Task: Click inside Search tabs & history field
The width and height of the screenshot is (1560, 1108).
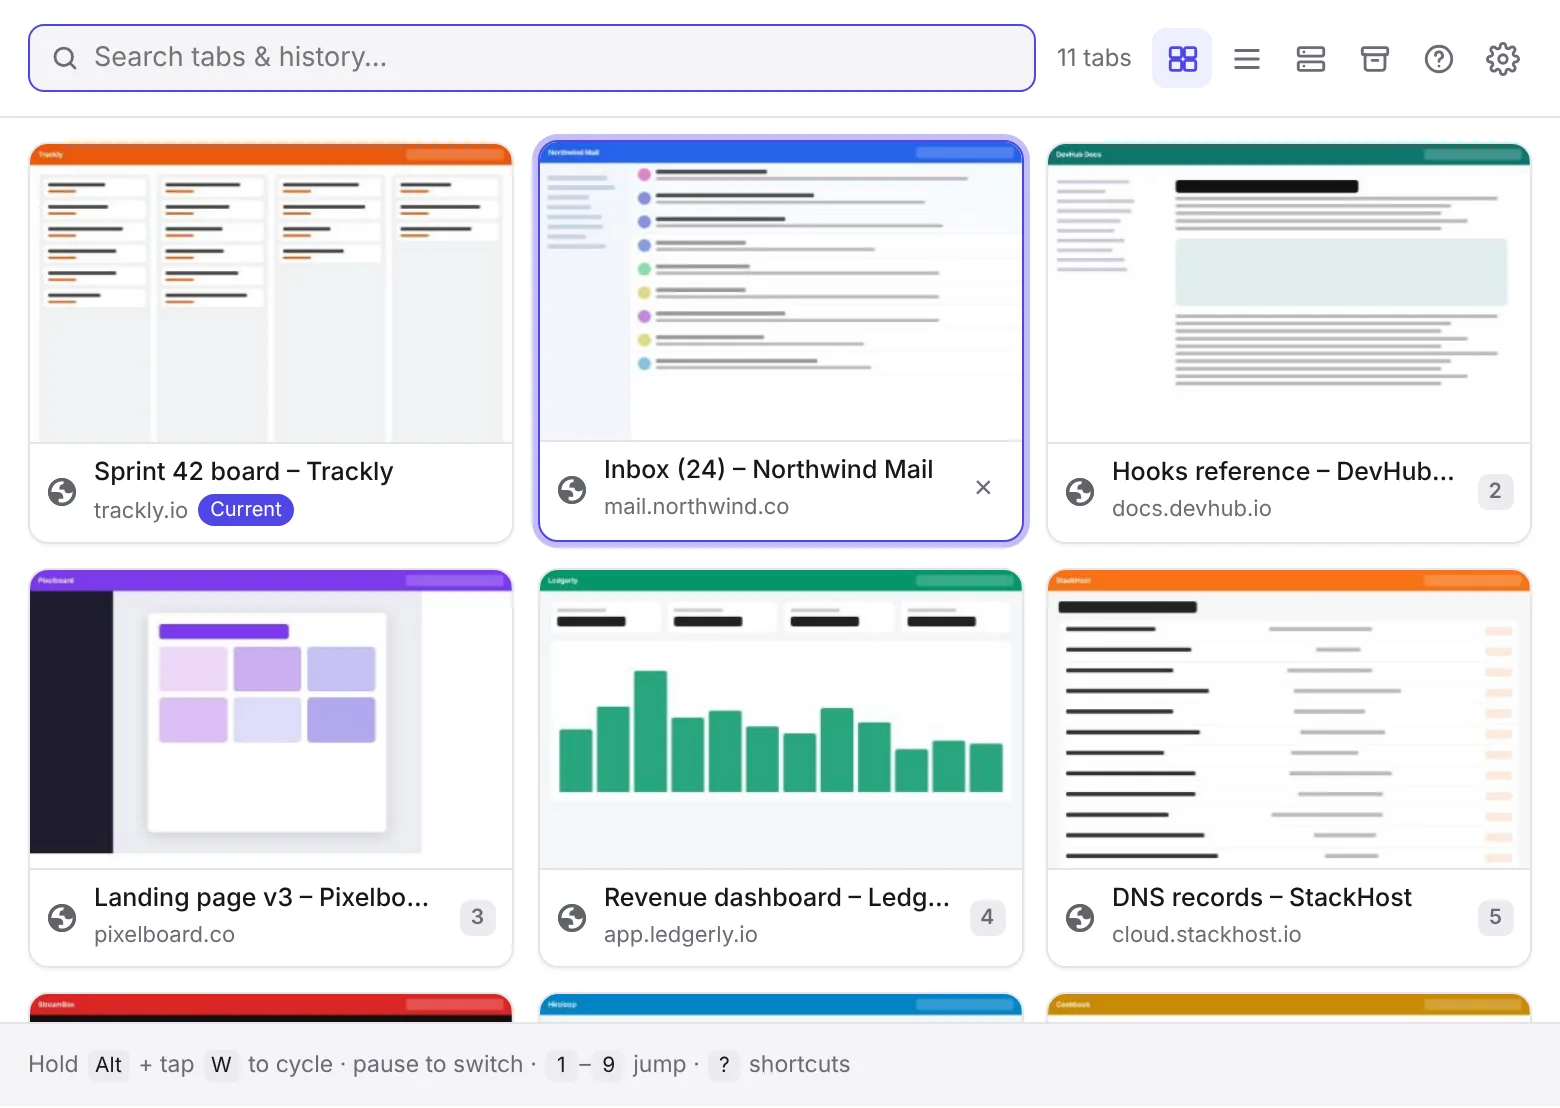Action: (x=532, y=58)
